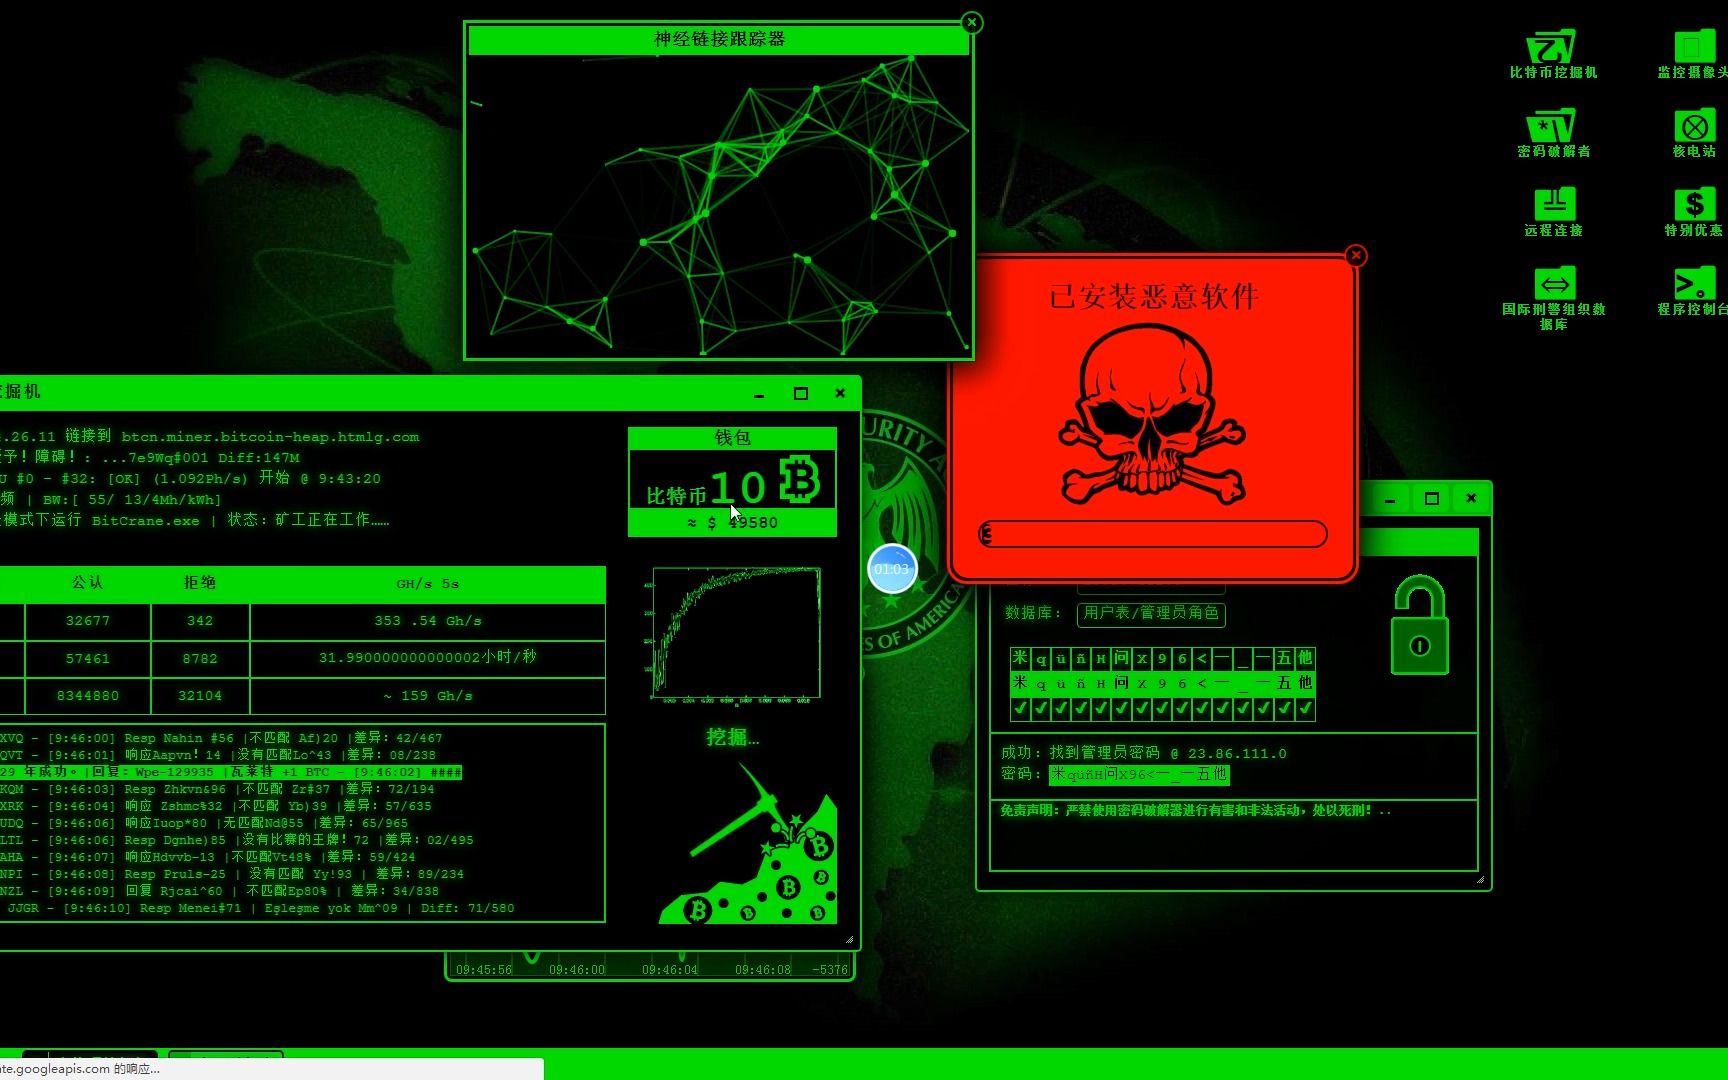The height and width of the screenshot is (1080, 1728).
Task: Click the Bitcoin symbol in the wallet panel
Action: [x=799, y=480]
